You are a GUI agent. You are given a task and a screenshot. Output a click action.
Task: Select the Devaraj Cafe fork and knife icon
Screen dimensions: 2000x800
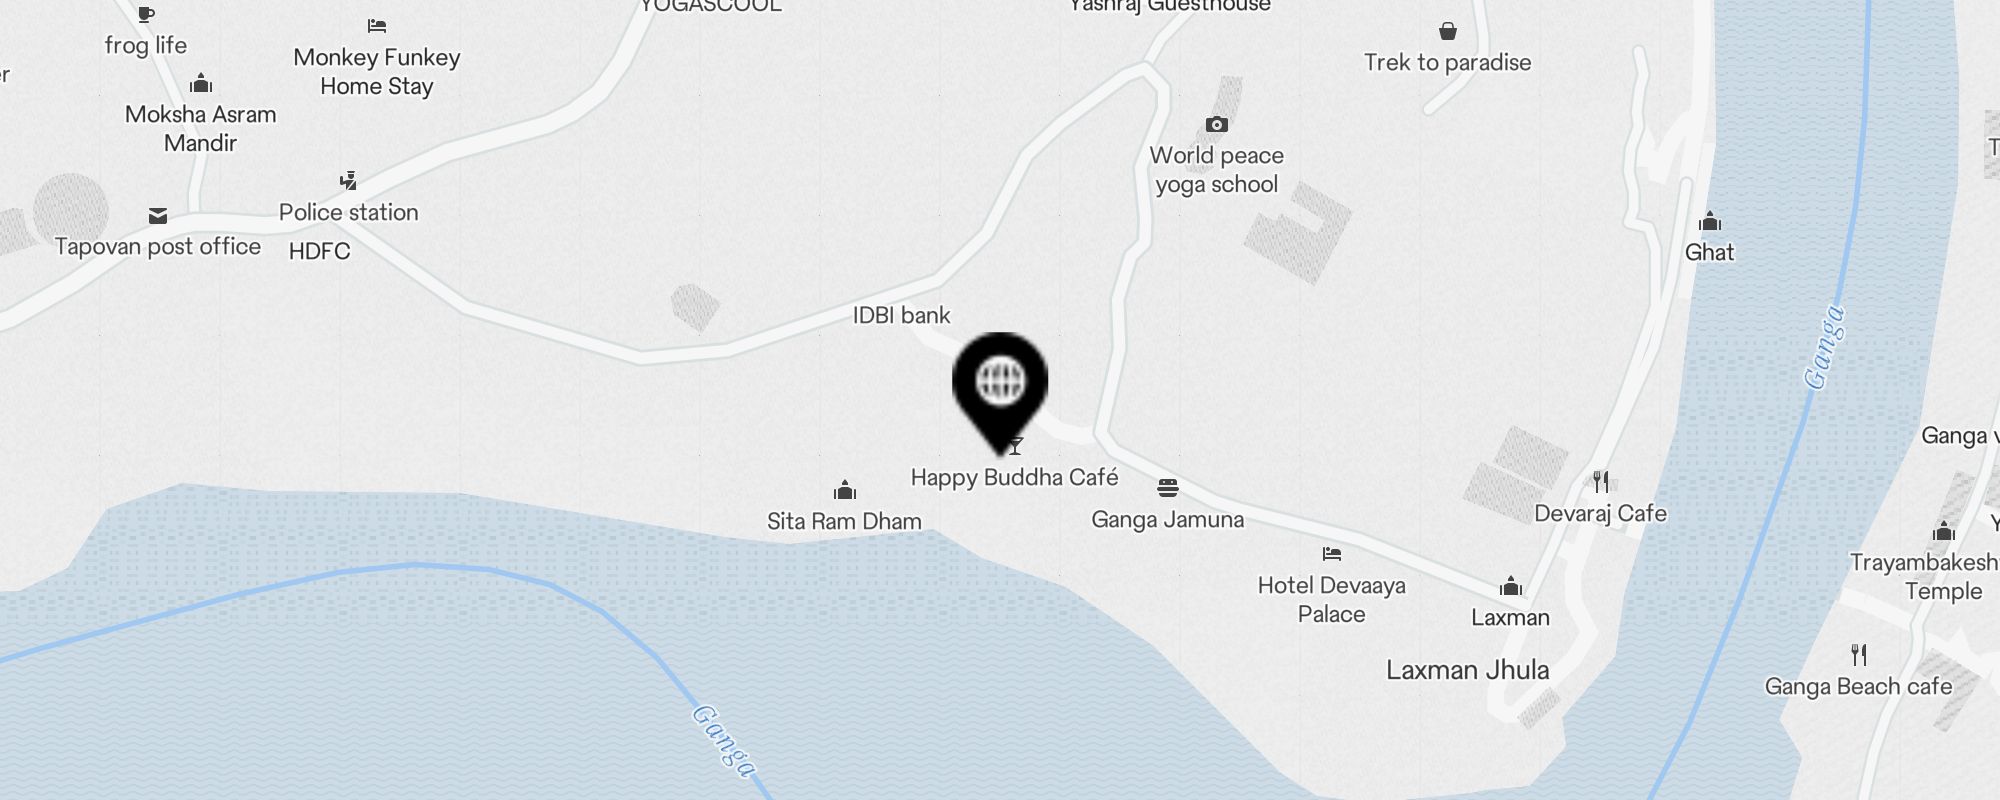click(x=1601, y=482)
